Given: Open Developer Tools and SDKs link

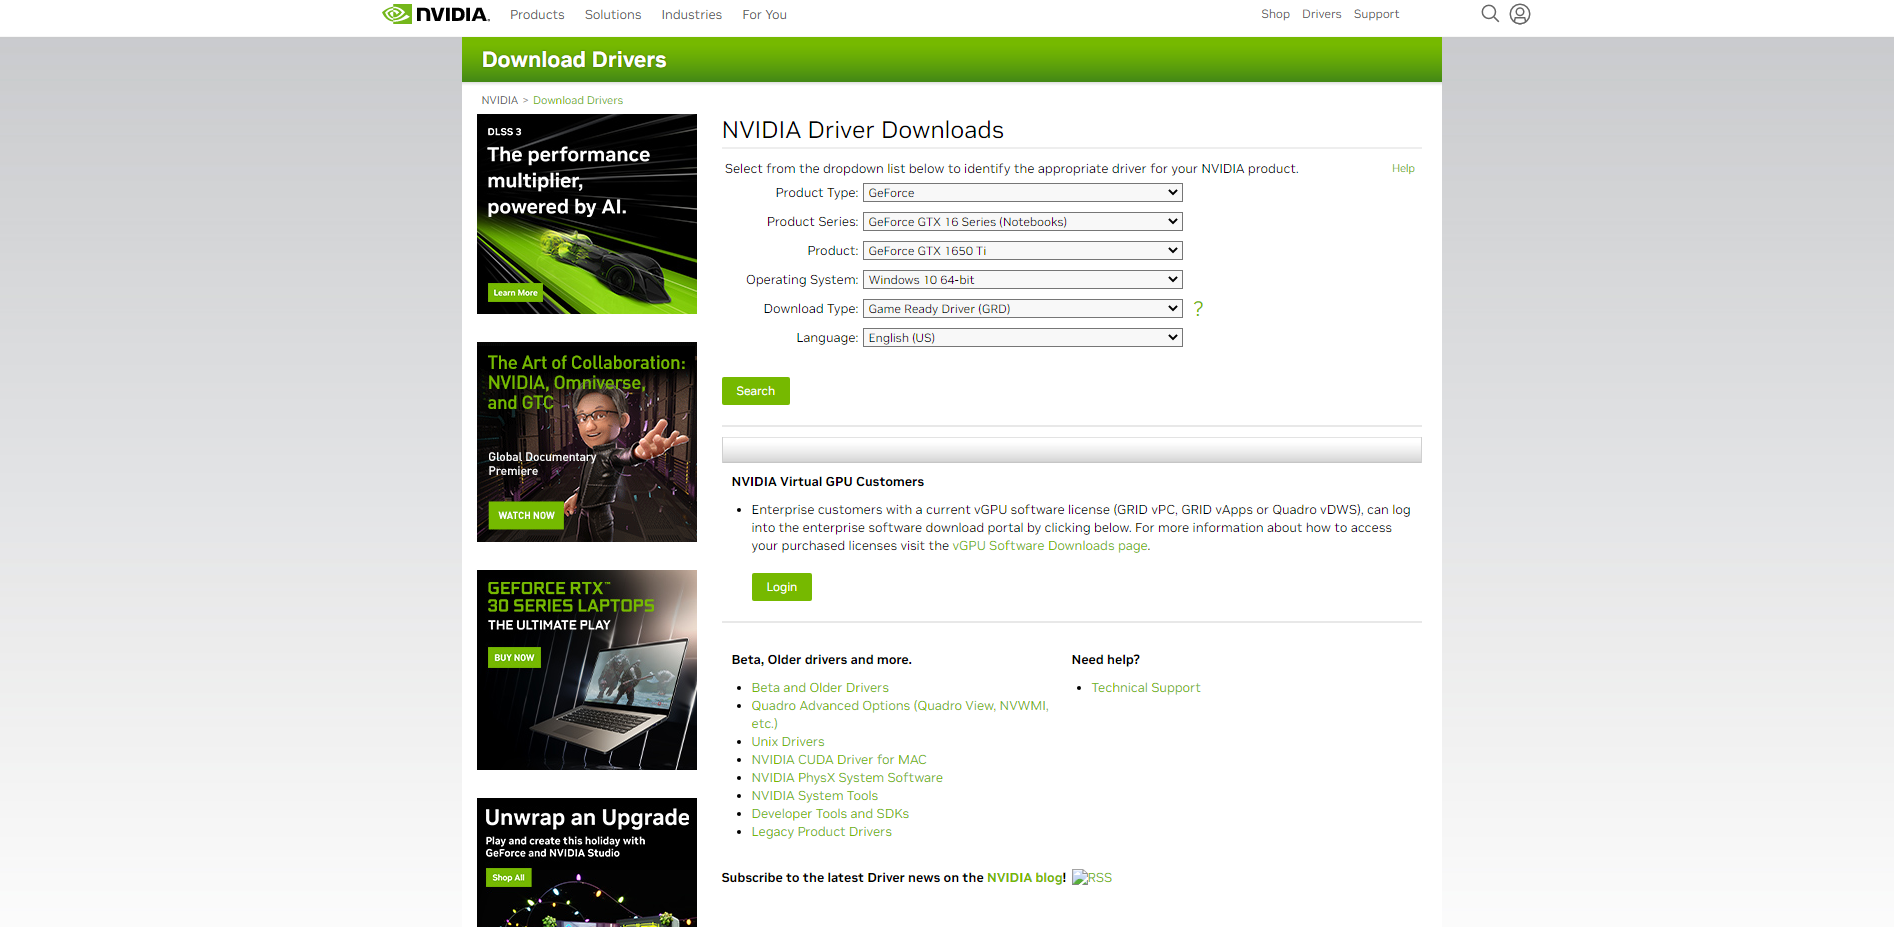Looking at the screenshot, I should tap(830, 814).
